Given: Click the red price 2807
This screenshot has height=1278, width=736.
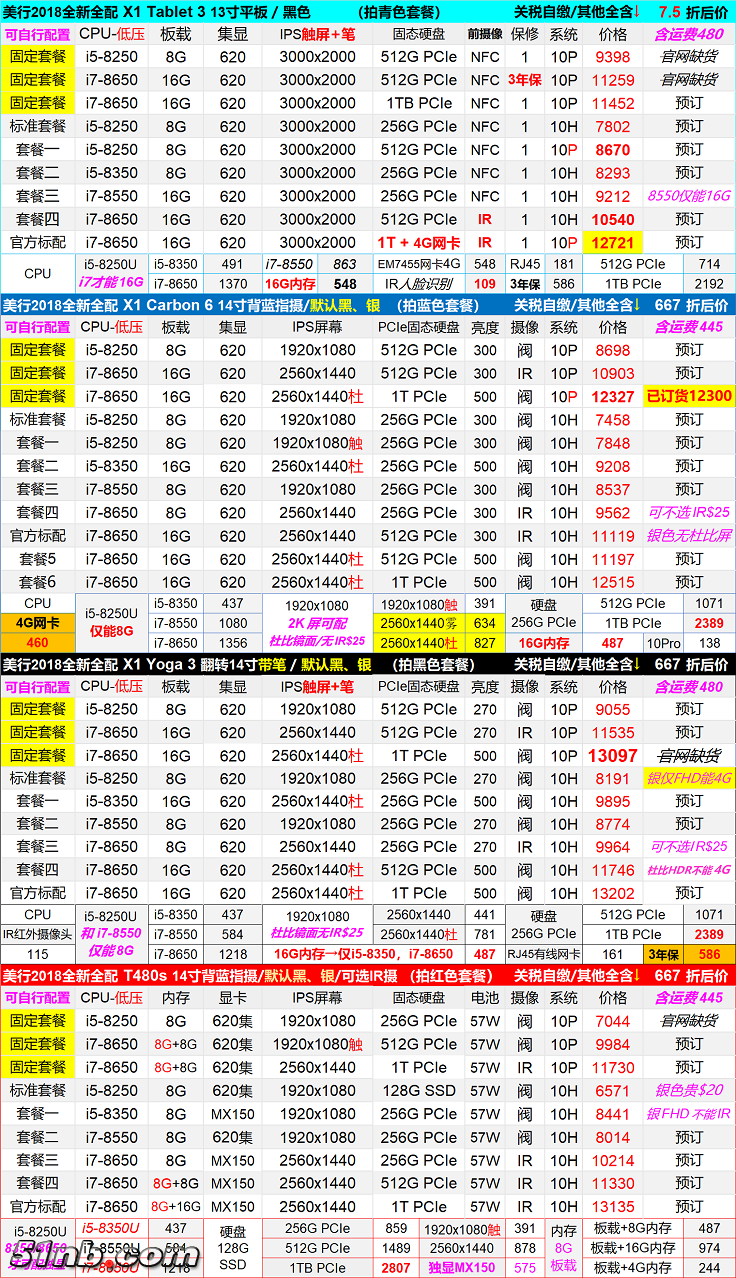Looking at the screenshot, I should (396, 1268).
